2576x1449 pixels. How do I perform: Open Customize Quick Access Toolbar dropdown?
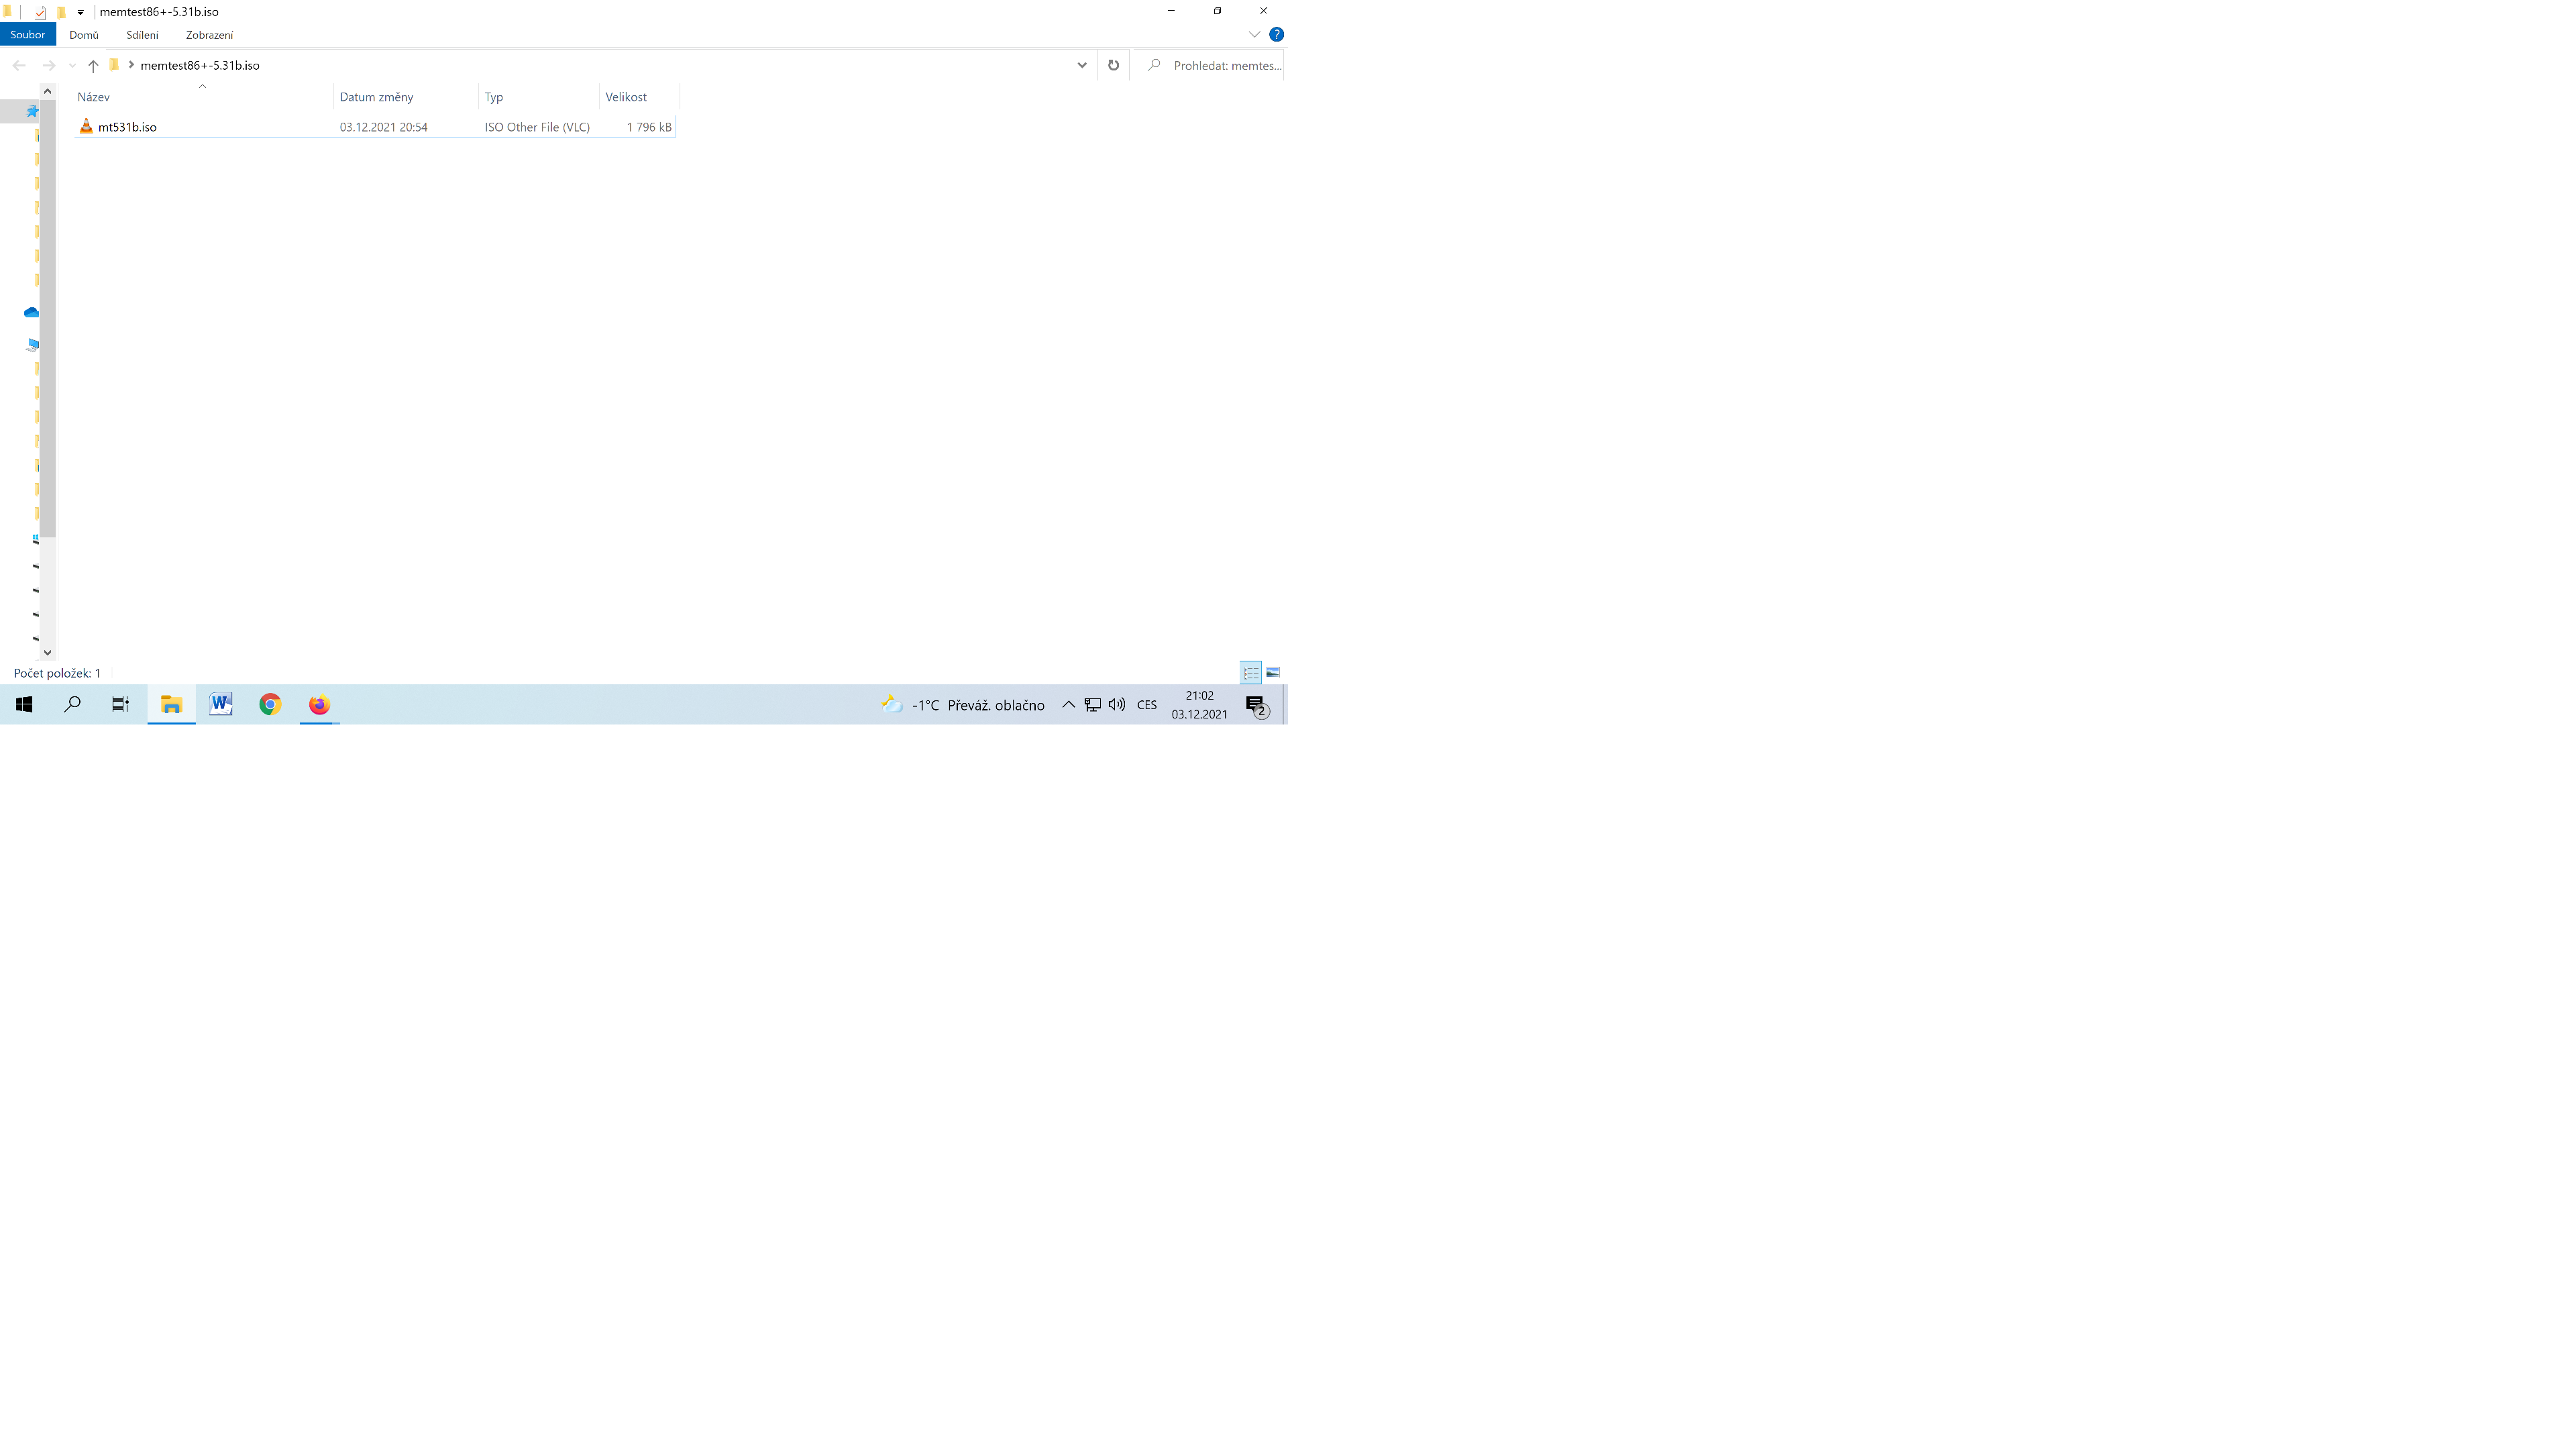point(81,12)
